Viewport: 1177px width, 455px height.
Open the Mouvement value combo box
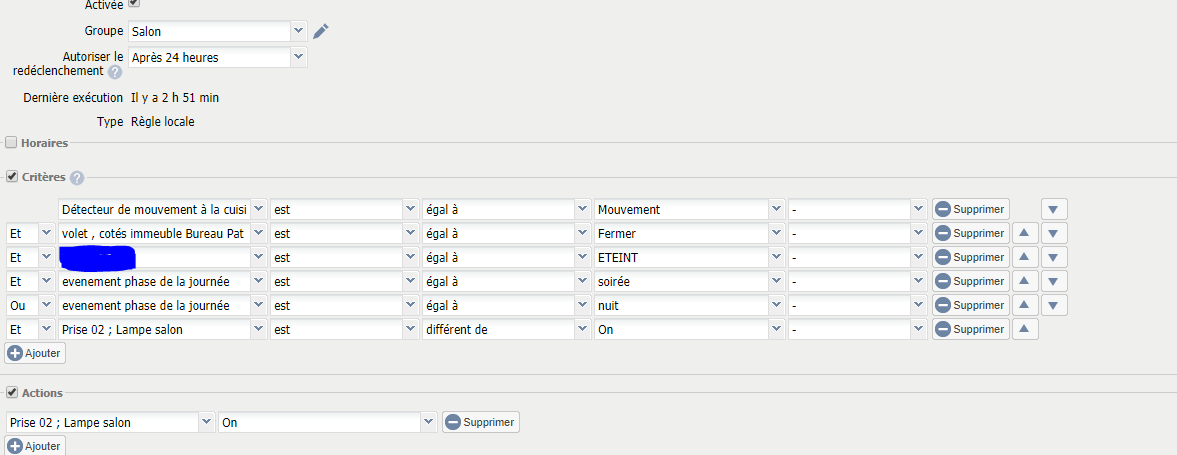coord(688,209)
